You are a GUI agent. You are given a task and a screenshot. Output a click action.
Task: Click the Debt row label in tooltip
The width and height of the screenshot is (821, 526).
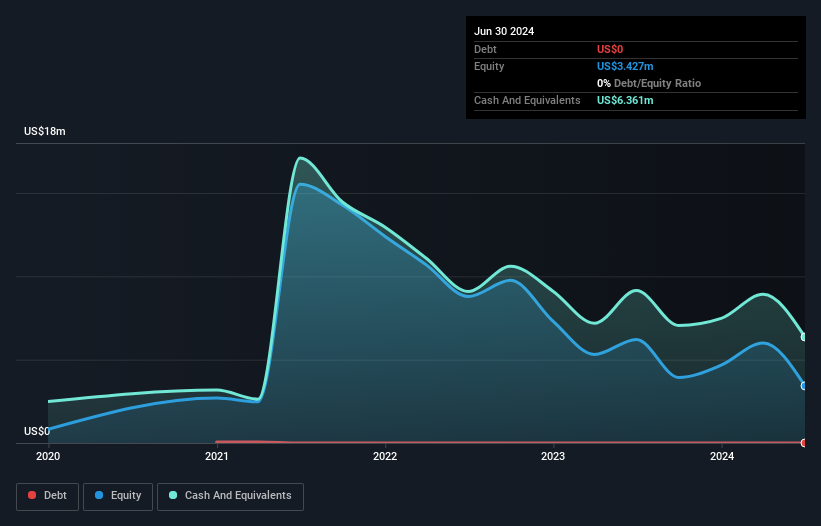(x=485, y=49)
